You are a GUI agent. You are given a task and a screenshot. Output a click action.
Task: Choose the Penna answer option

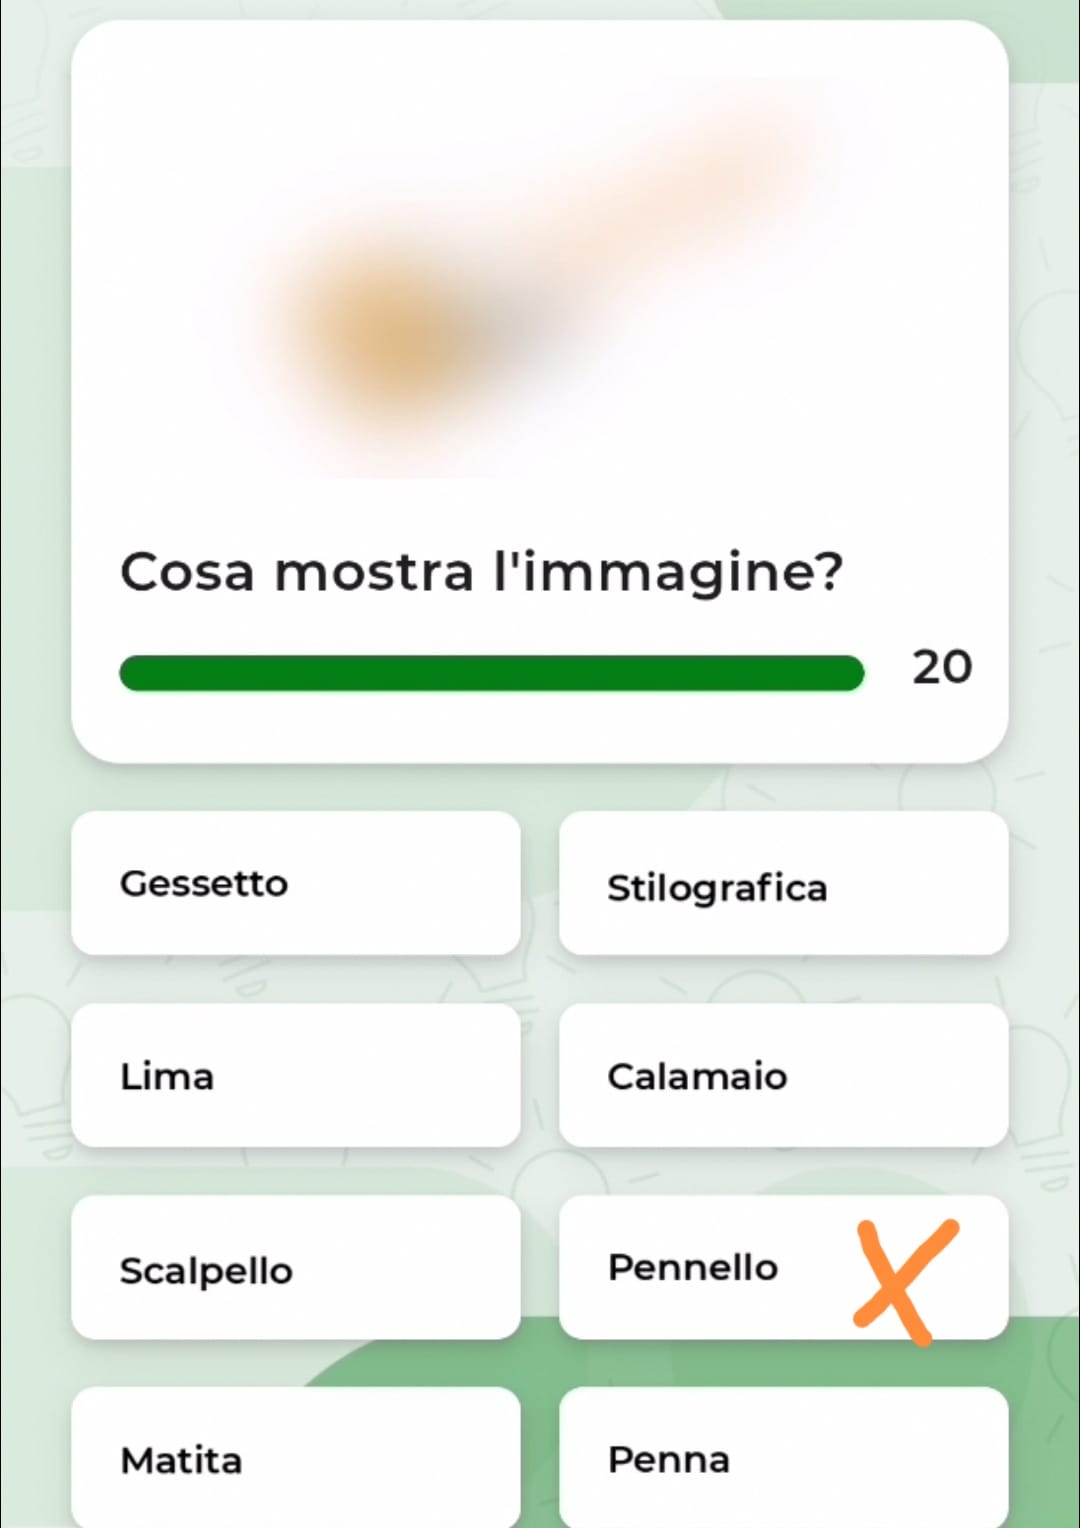(783, 1458)
